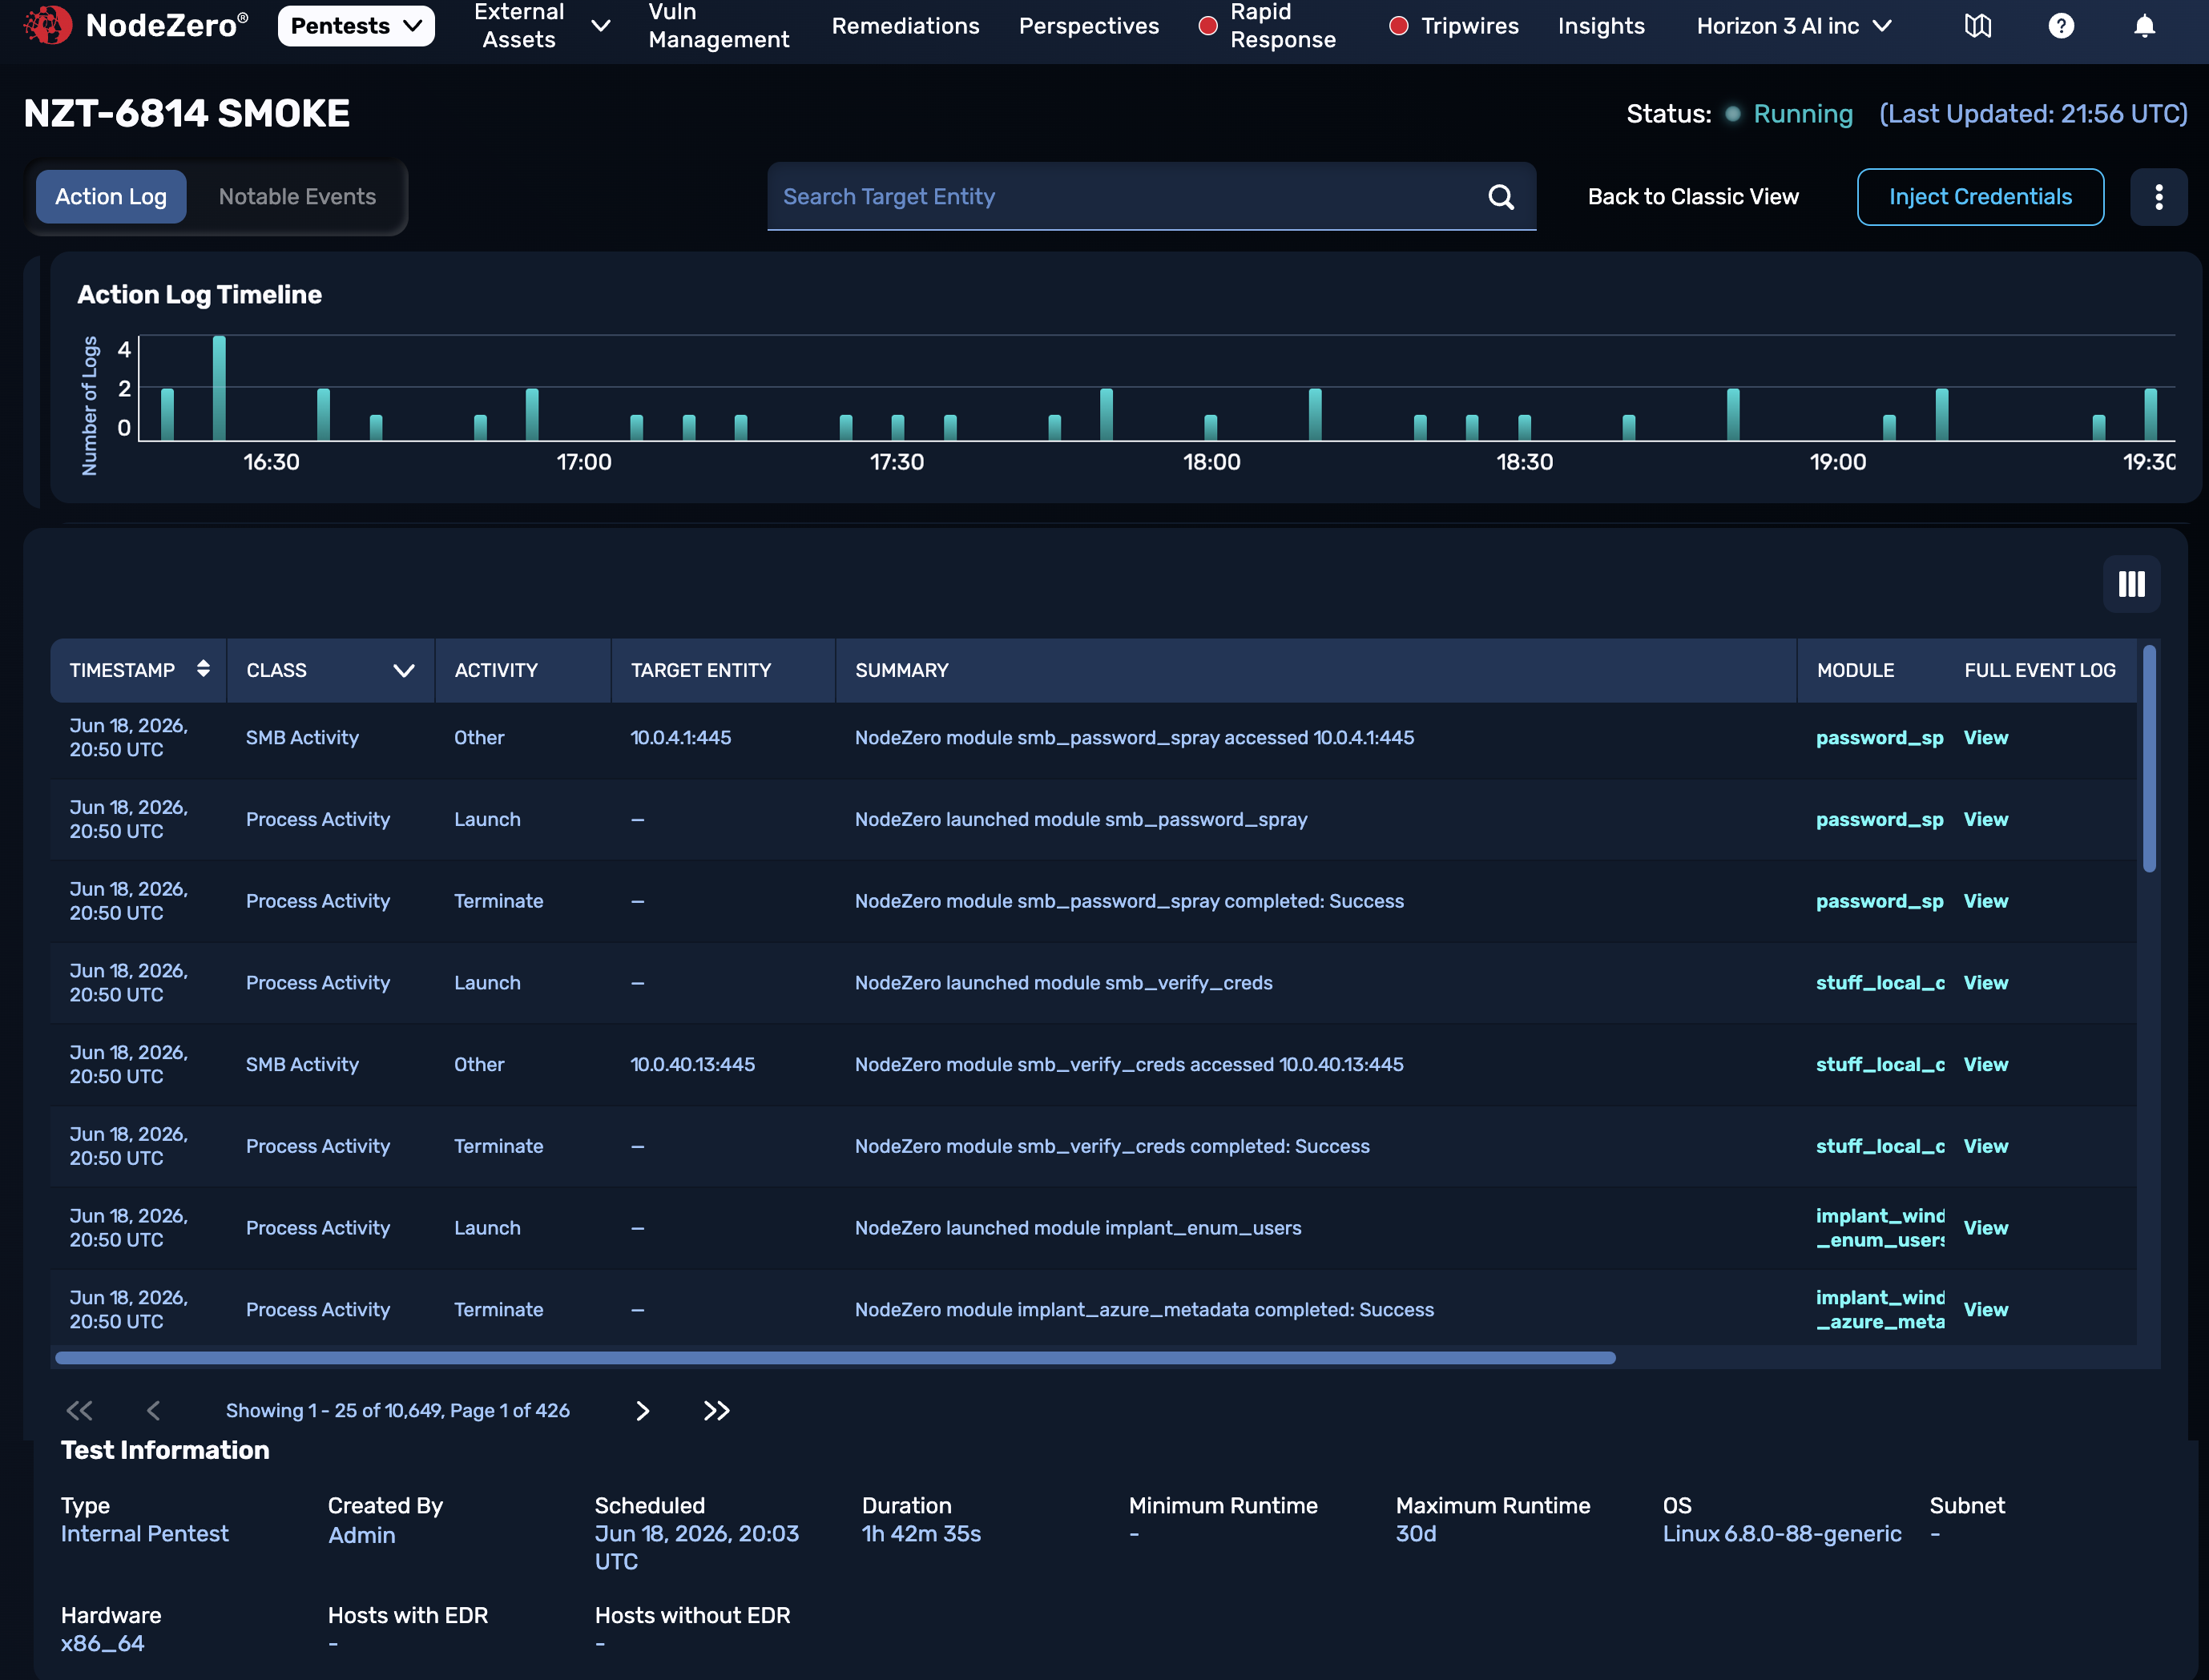Click target entity 10.0.4.1:445
The width and height of the screenshot is (2209, 1680).
(681, 738)
